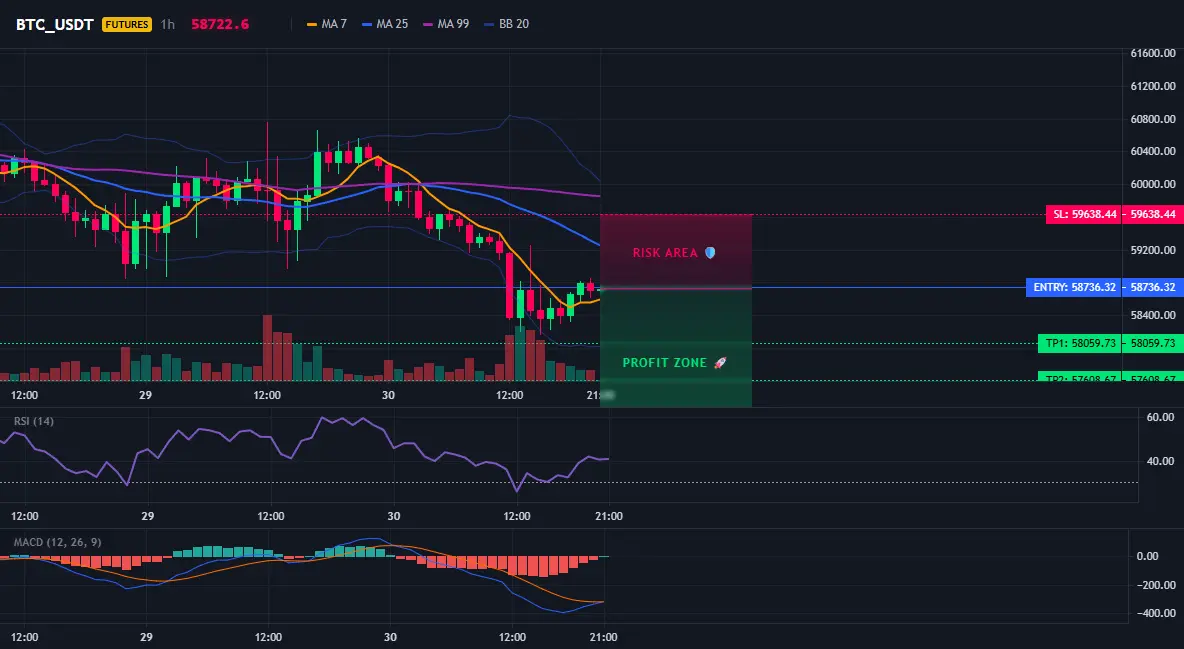The image size is (1184, 649).
Task: Click the 60000.00 price axis label
Action: click(x=1153, y=184)
